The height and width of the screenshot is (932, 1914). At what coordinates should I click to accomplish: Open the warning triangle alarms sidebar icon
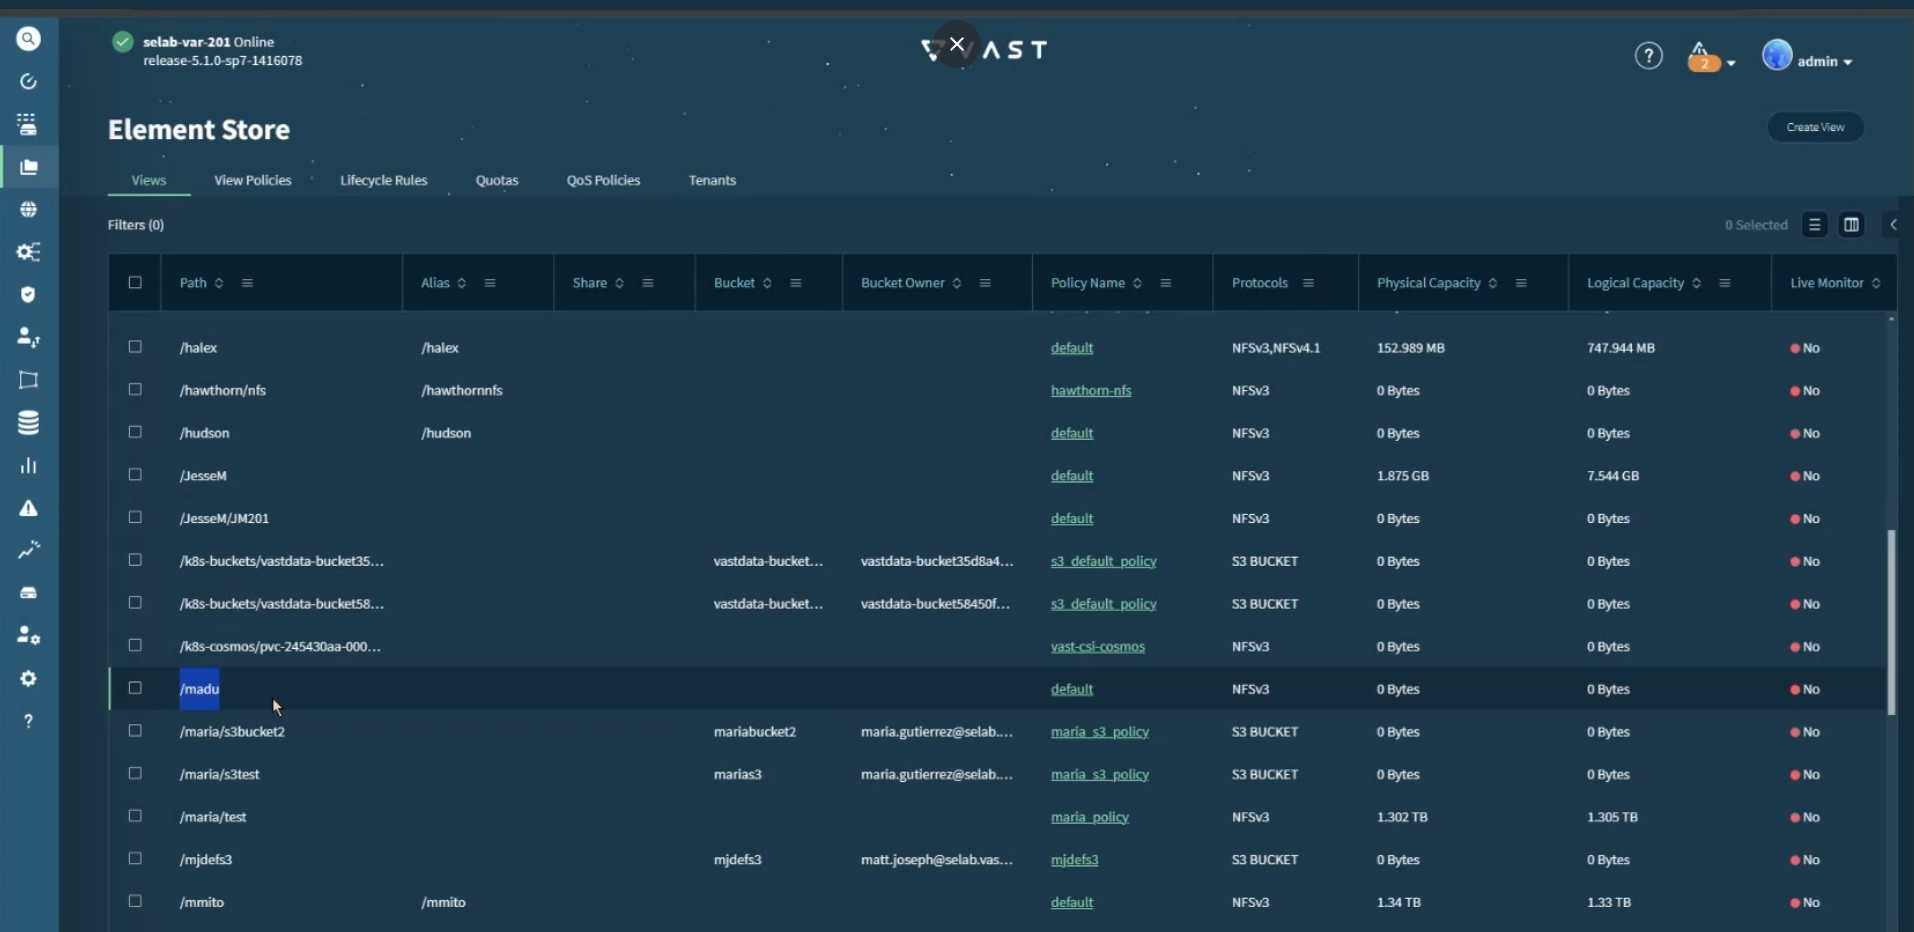pos(28,508)
